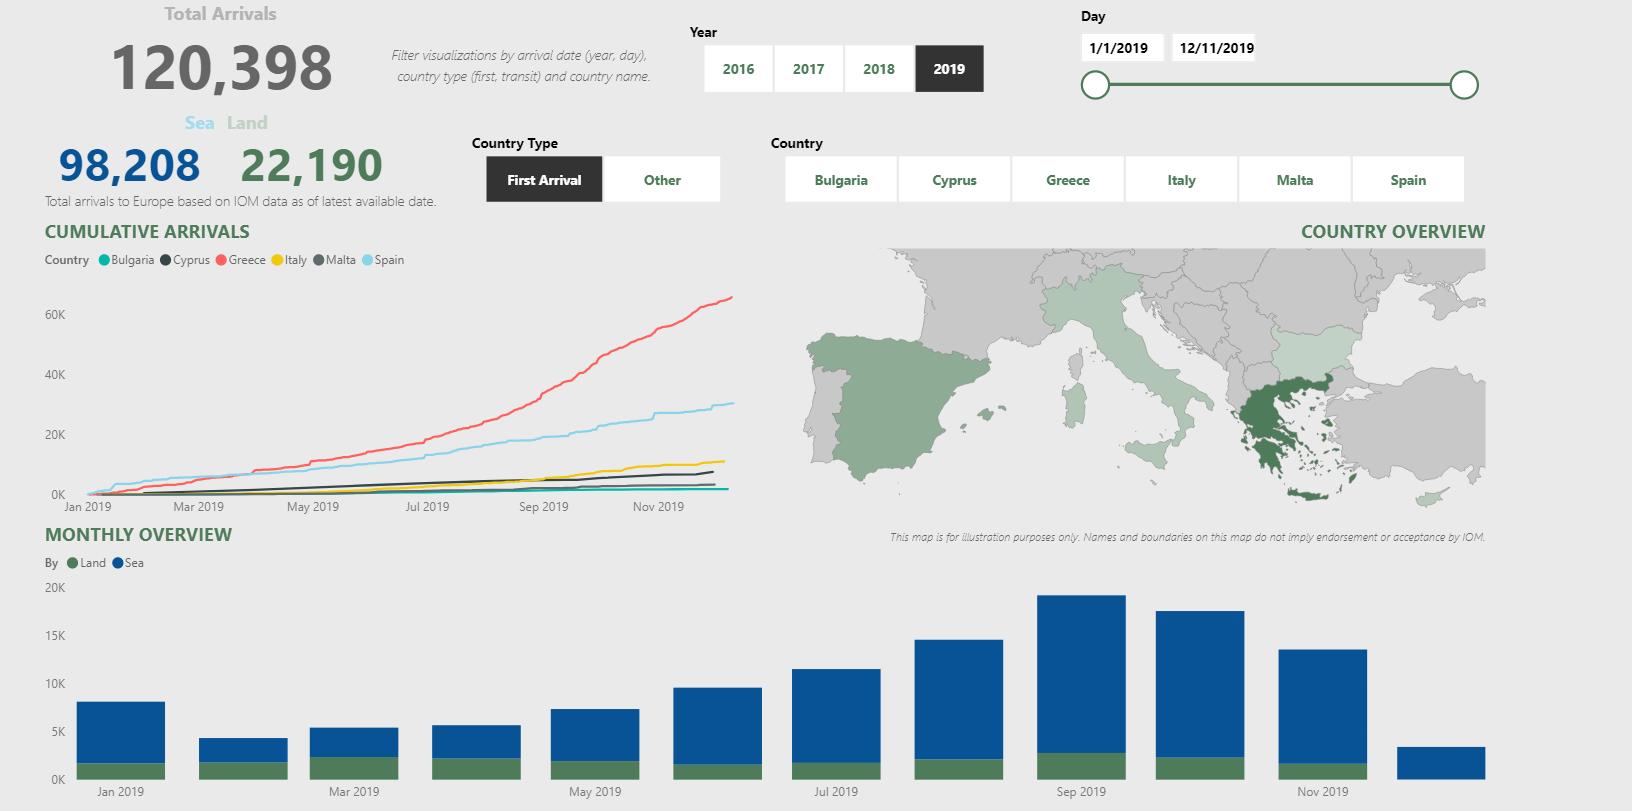
Task: Click the total arrivals figure 120,398
Action: (x=221, y=68)
